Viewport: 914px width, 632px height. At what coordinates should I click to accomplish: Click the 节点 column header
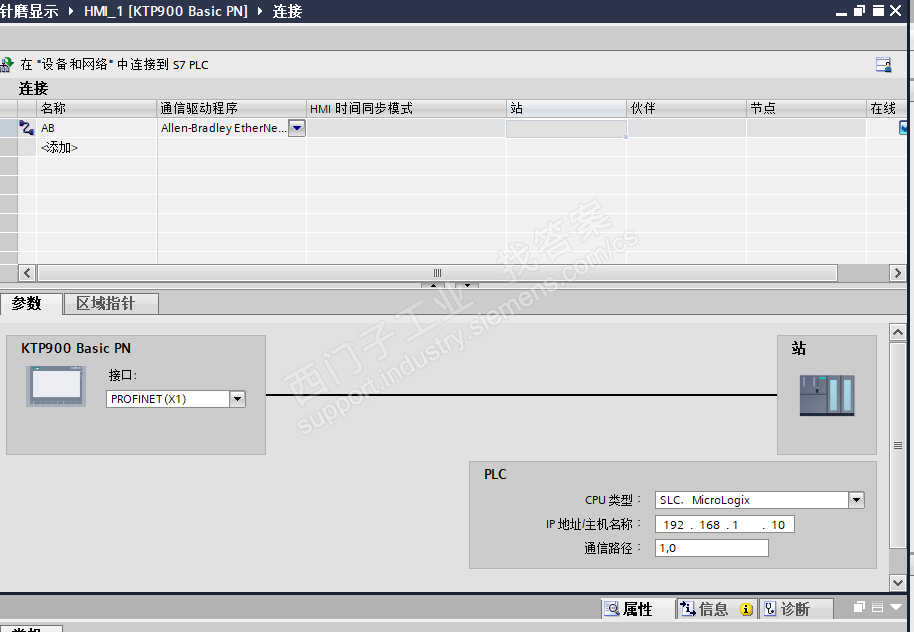pos(806,108)
